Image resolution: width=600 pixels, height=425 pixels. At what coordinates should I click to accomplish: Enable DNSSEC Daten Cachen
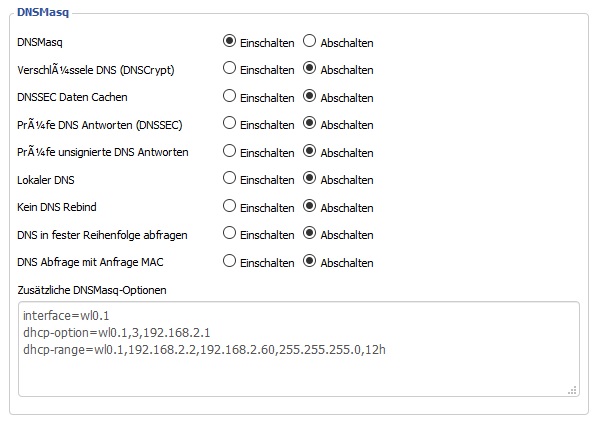tap(229, 97)
